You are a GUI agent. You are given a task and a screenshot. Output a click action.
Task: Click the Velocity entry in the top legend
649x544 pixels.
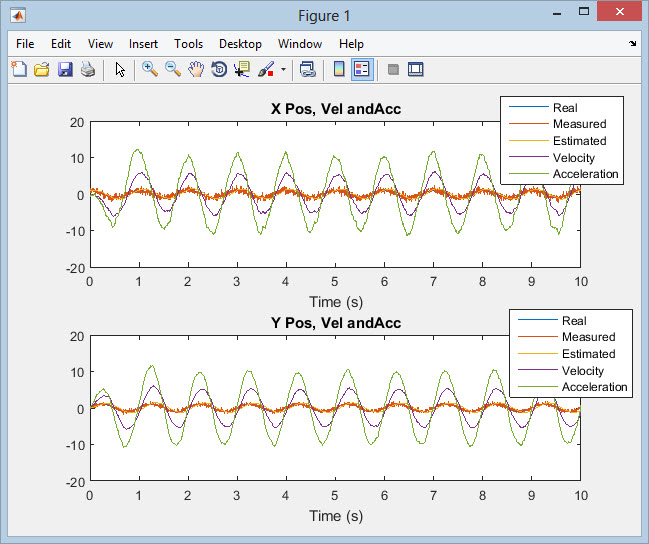(x=573, y=157)
